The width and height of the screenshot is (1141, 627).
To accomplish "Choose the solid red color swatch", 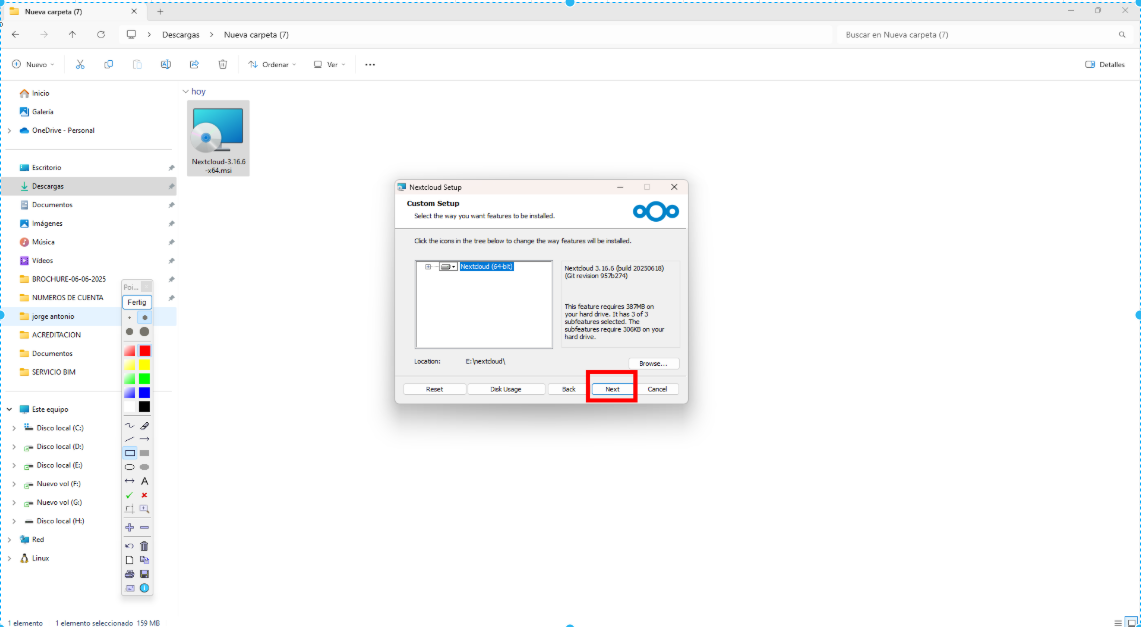I will pos(145,351).
